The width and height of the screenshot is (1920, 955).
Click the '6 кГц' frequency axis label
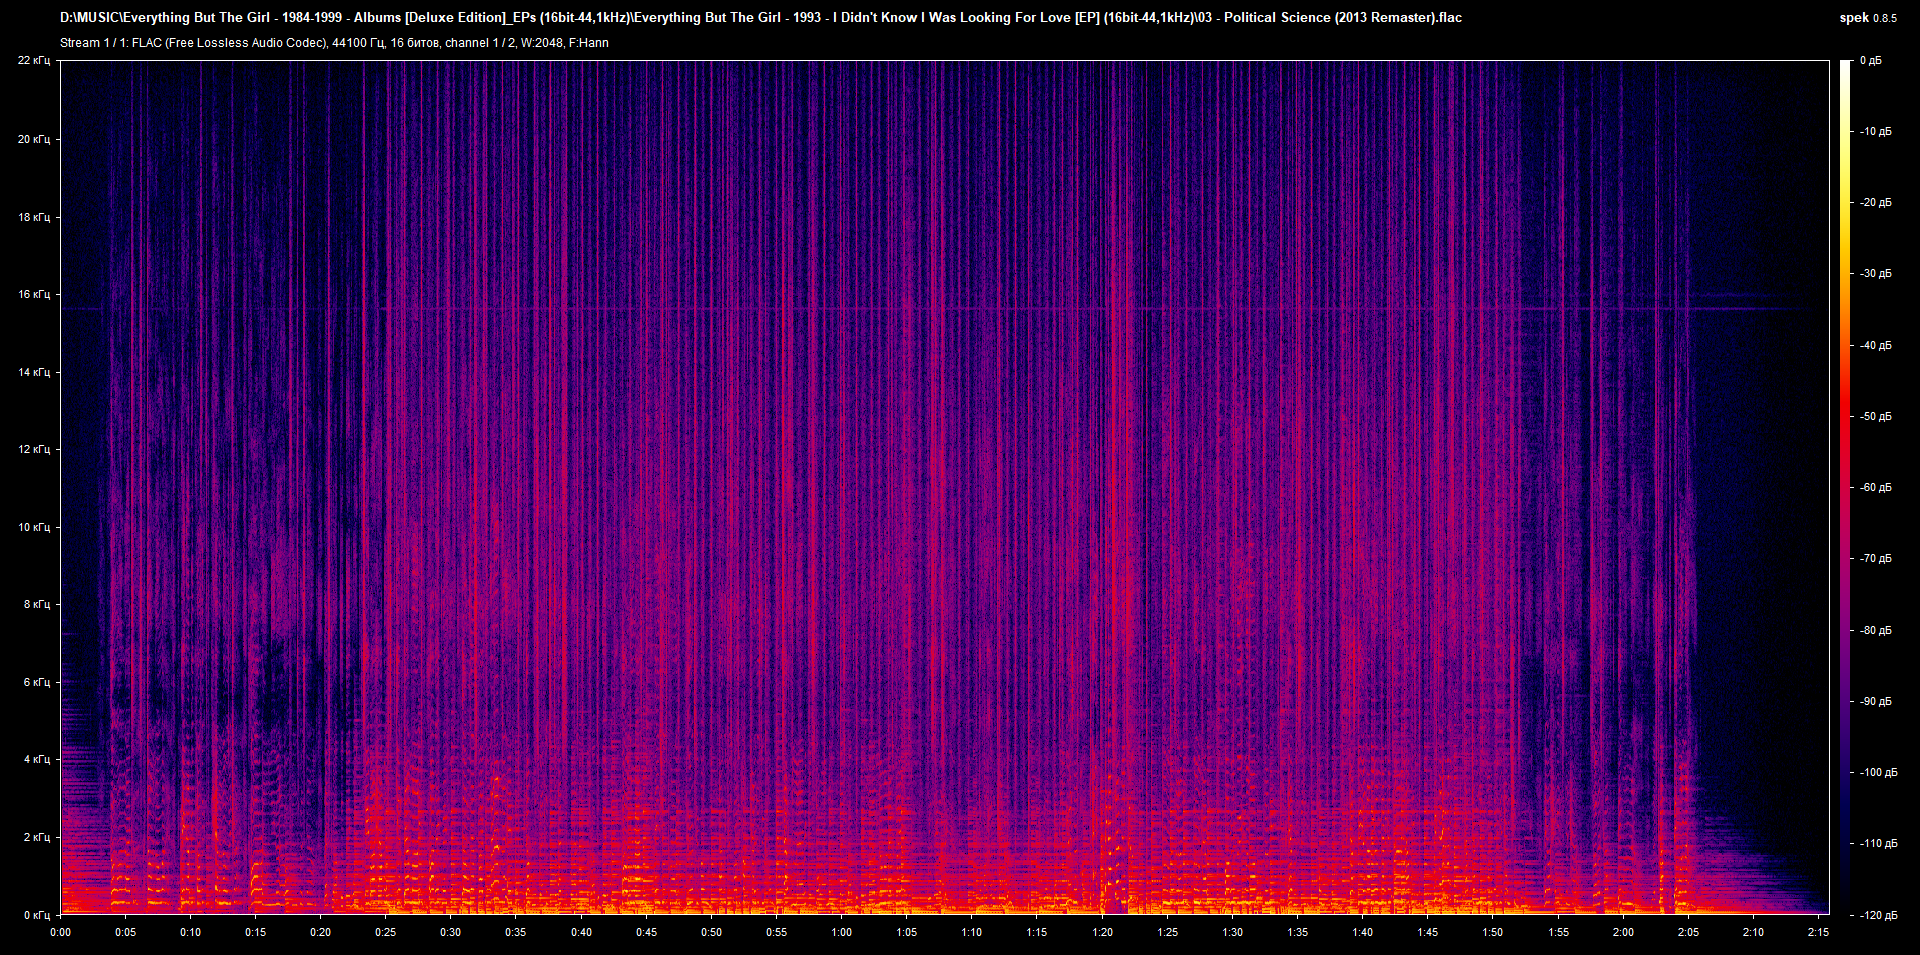pyautogui.click(x=37, y=682)
